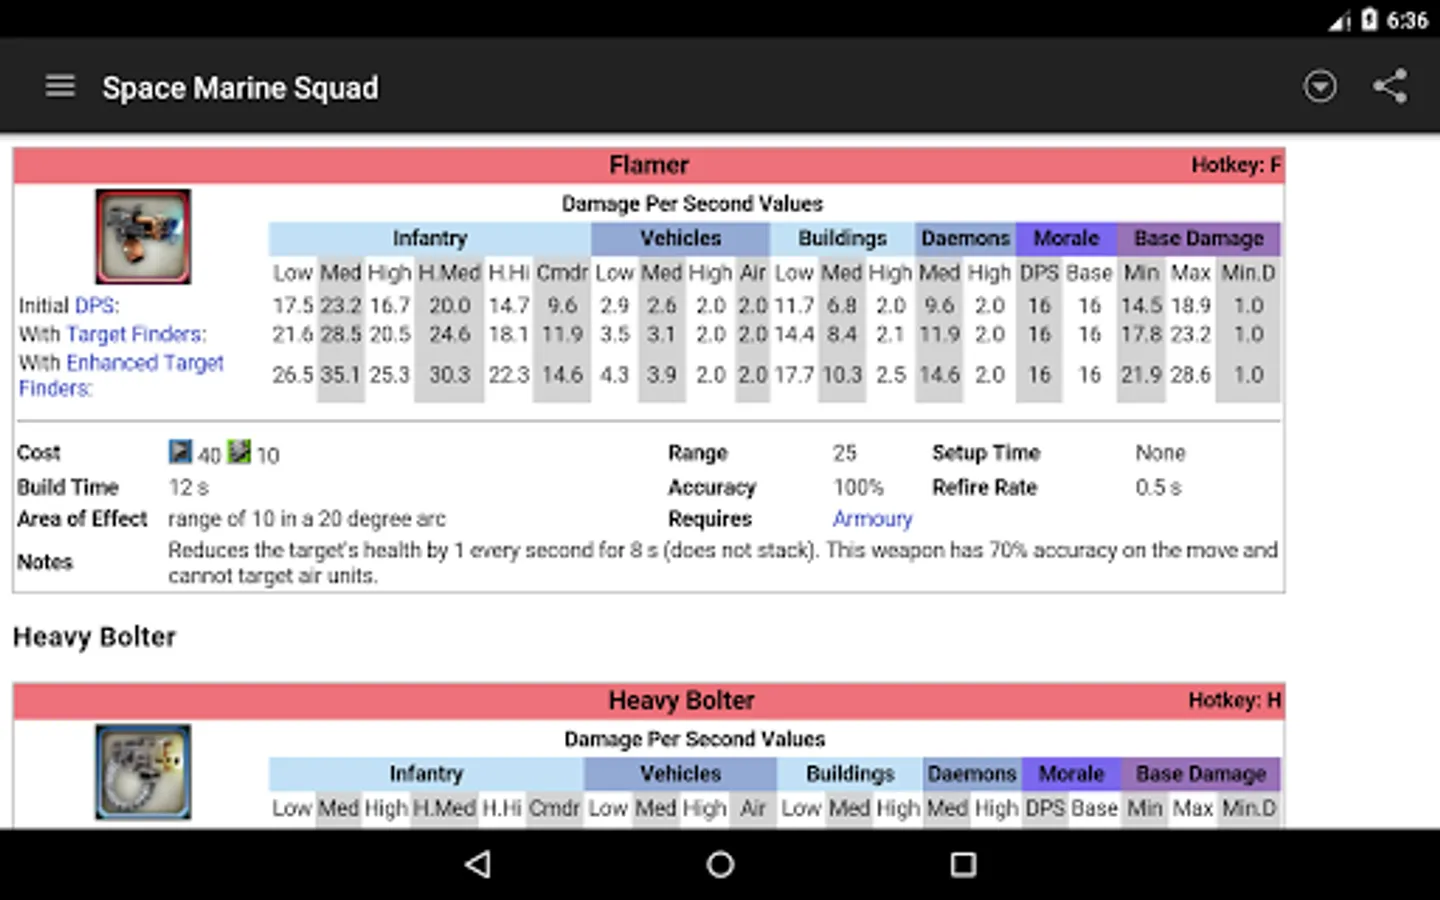Tap the share icon

pyautogui.click(x=1390, y=87)
